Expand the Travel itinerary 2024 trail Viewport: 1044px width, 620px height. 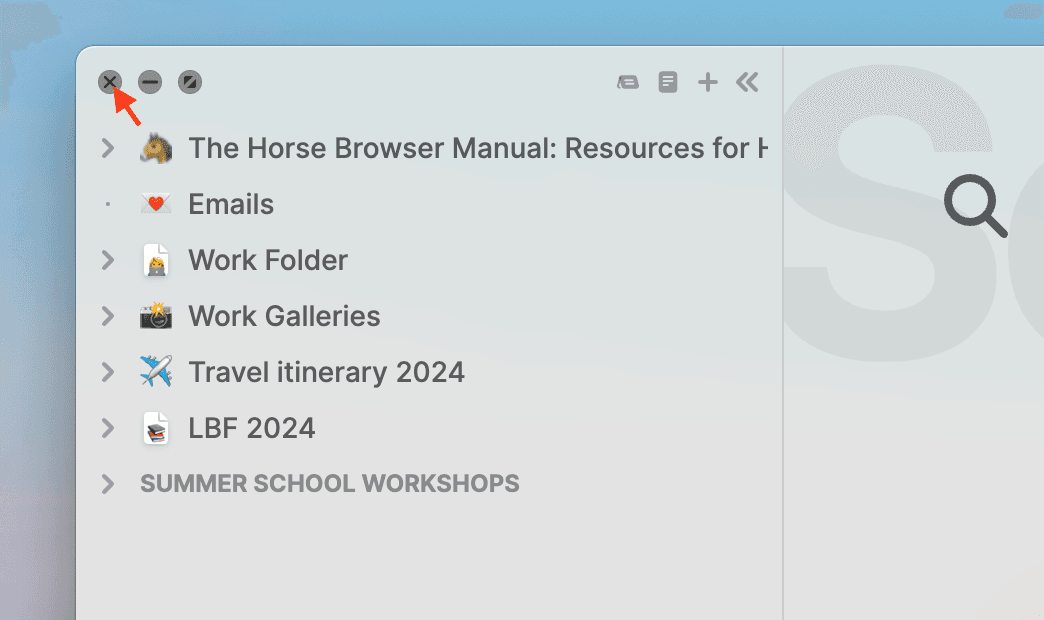tap(108, 372)
